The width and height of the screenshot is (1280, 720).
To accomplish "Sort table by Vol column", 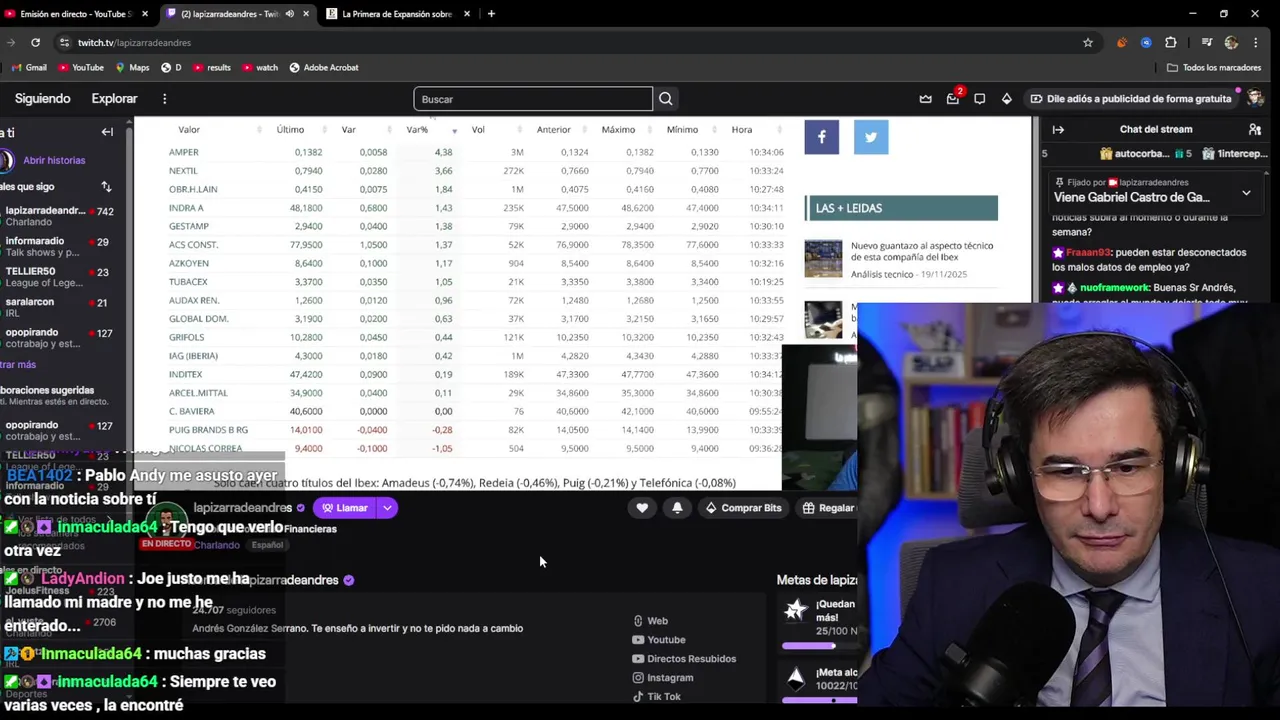I will (x=478, y=130).
